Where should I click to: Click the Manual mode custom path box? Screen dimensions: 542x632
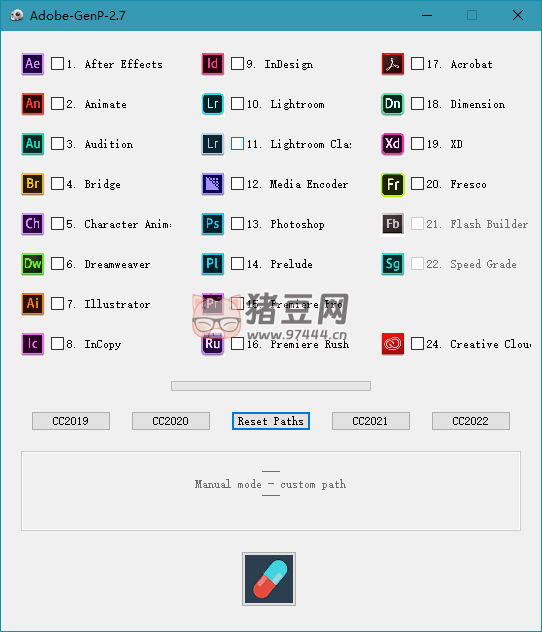pyautogui.click(x=271, y=491)
